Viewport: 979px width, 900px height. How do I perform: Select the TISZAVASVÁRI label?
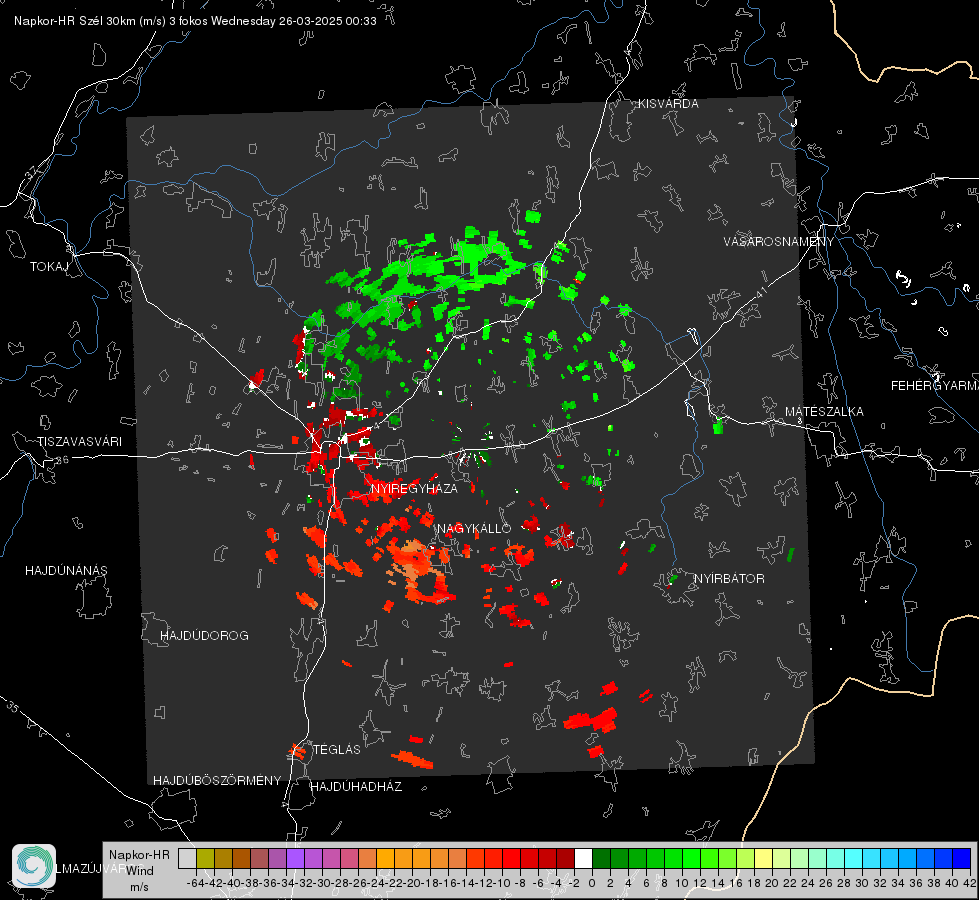[79, 442]
